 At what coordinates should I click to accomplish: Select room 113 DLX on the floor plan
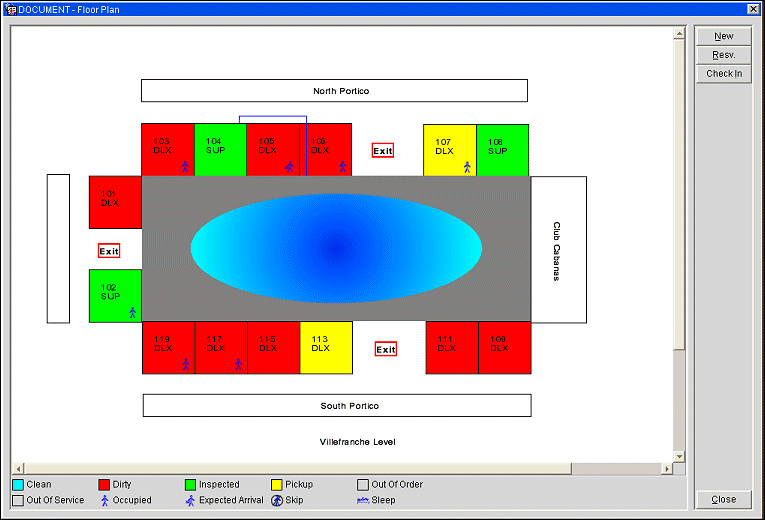(326, 347)
